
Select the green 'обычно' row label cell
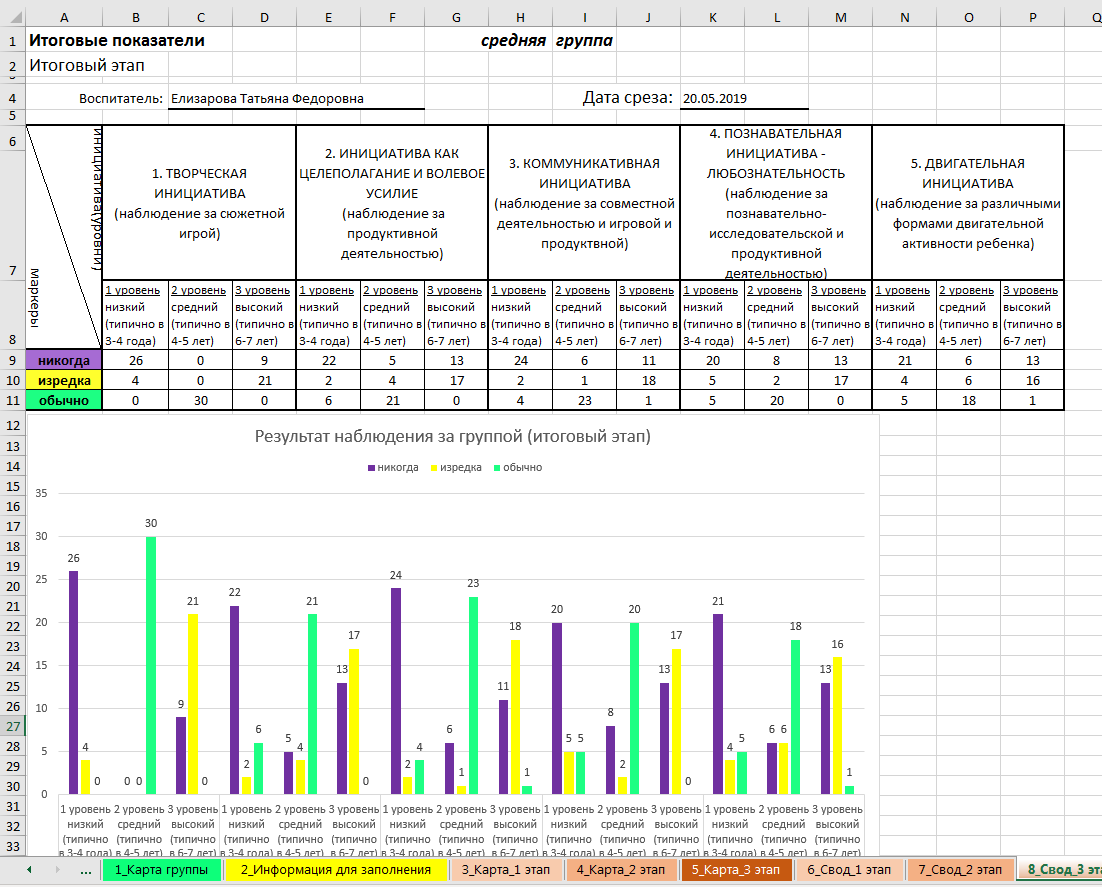point(64,401)
